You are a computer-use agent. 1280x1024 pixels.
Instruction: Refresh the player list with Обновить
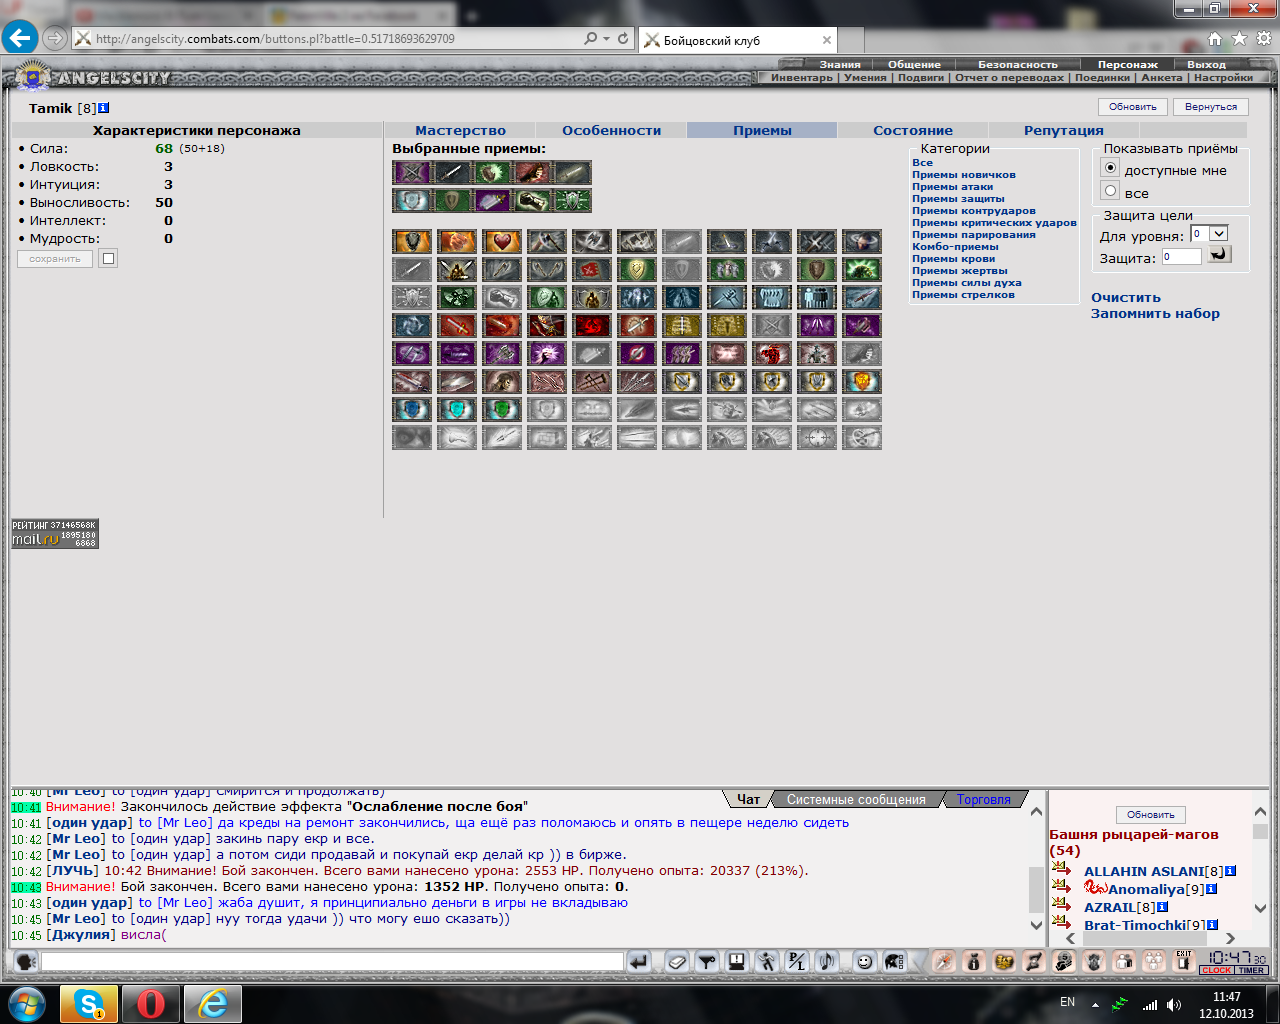pyautogui.click(x=1150, y=815)
